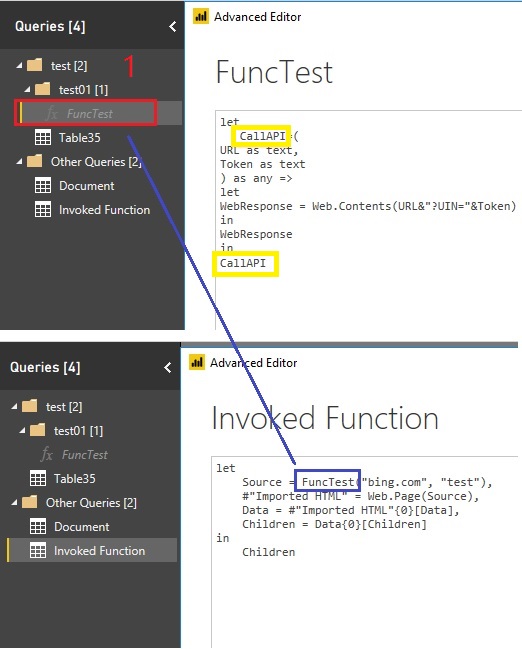Click the final 'Children' line in the Invoked Function code

point(268,552)
